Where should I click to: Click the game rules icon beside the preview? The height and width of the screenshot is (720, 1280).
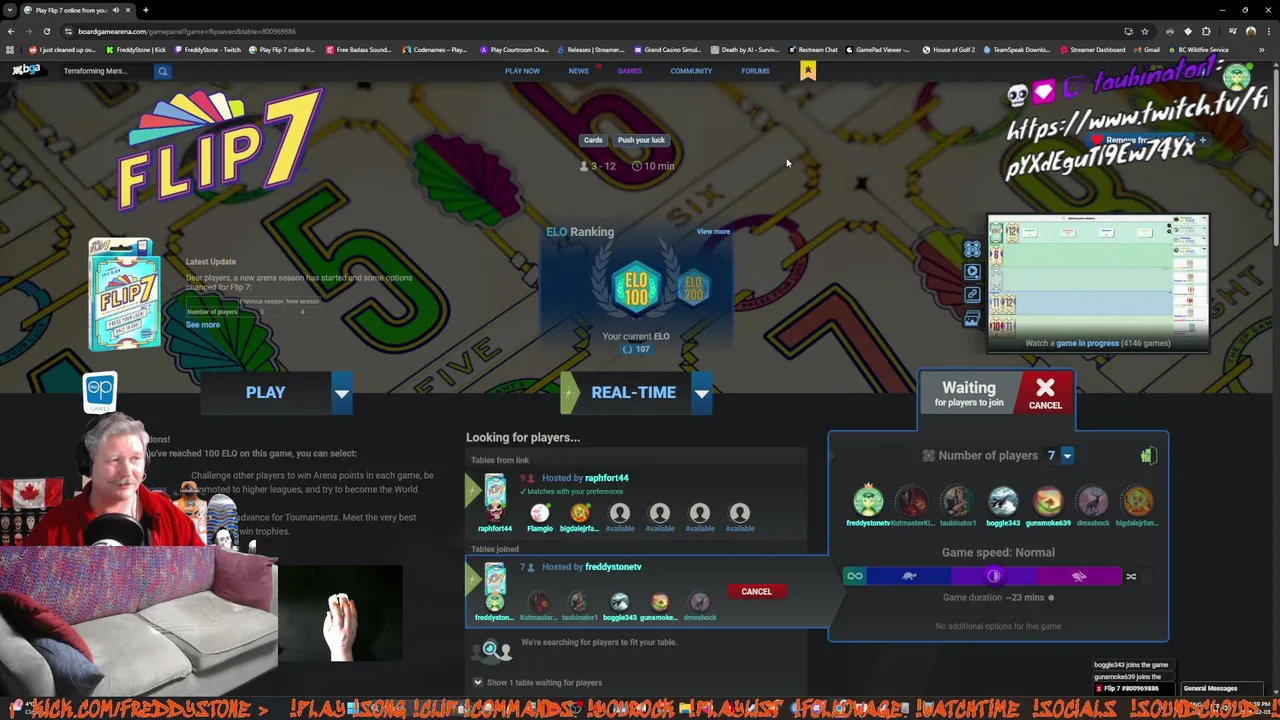pyautogui.click(x=972, y=249)
